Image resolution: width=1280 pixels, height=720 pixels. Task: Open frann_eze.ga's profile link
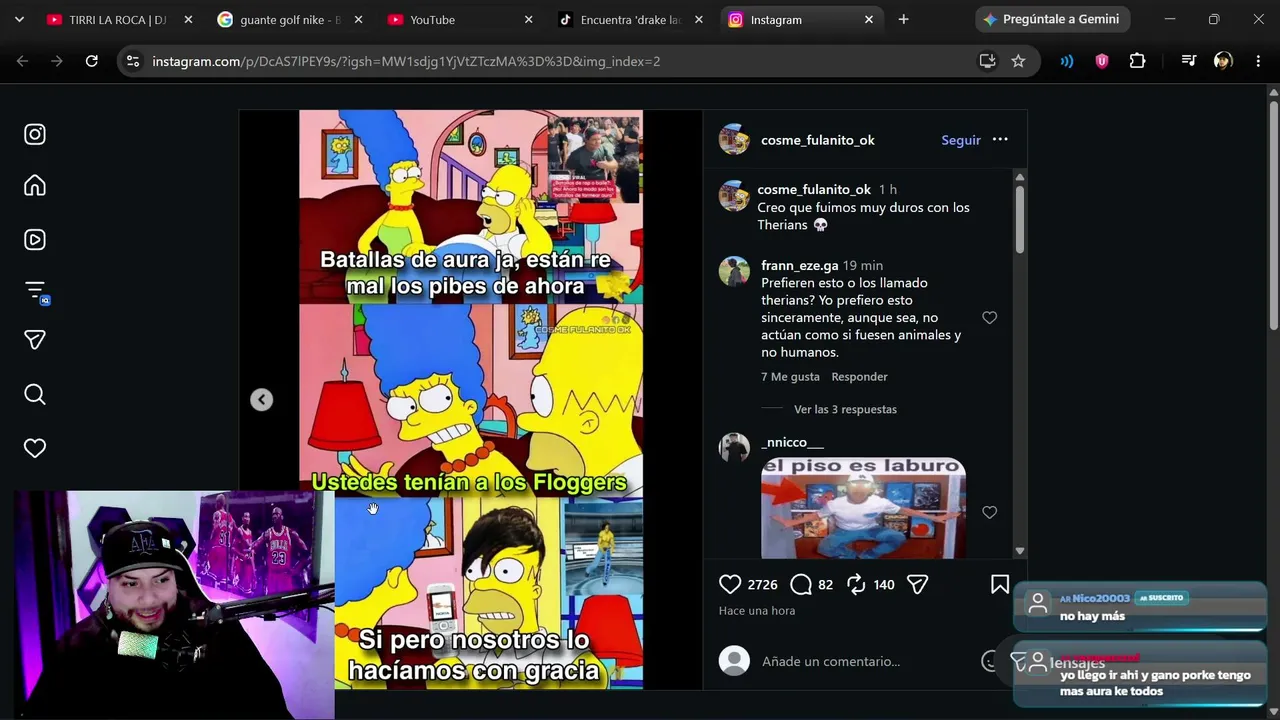800,265
